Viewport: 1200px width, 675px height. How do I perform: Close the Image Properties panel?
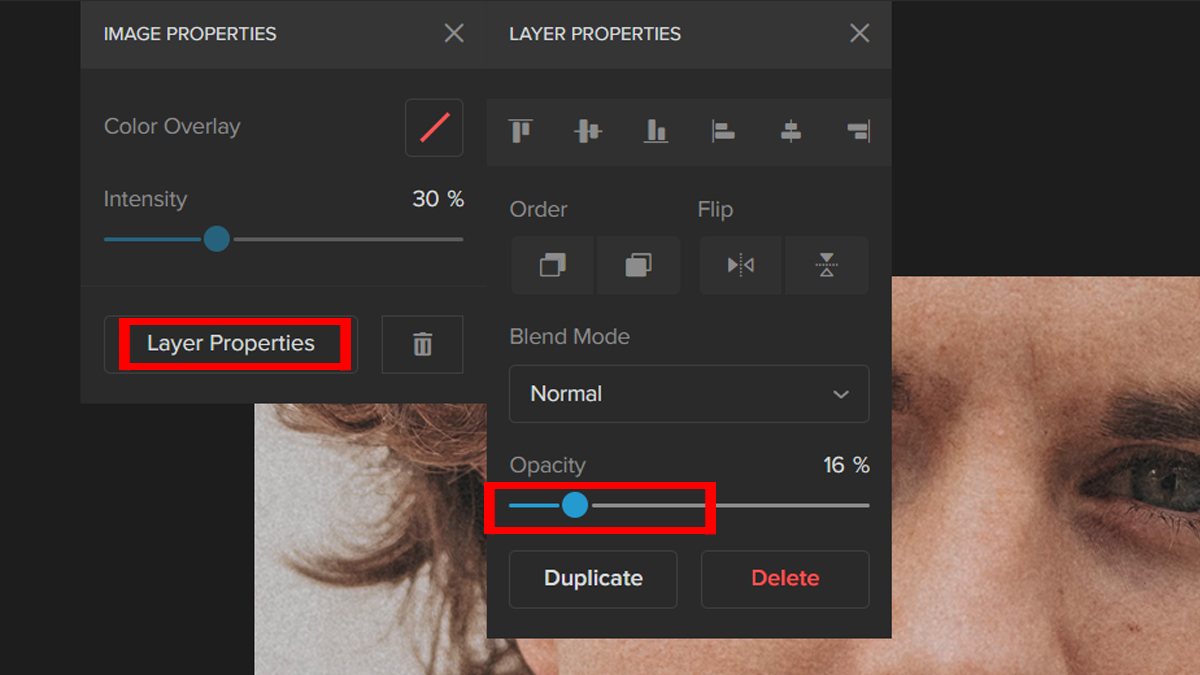(454, 34)
